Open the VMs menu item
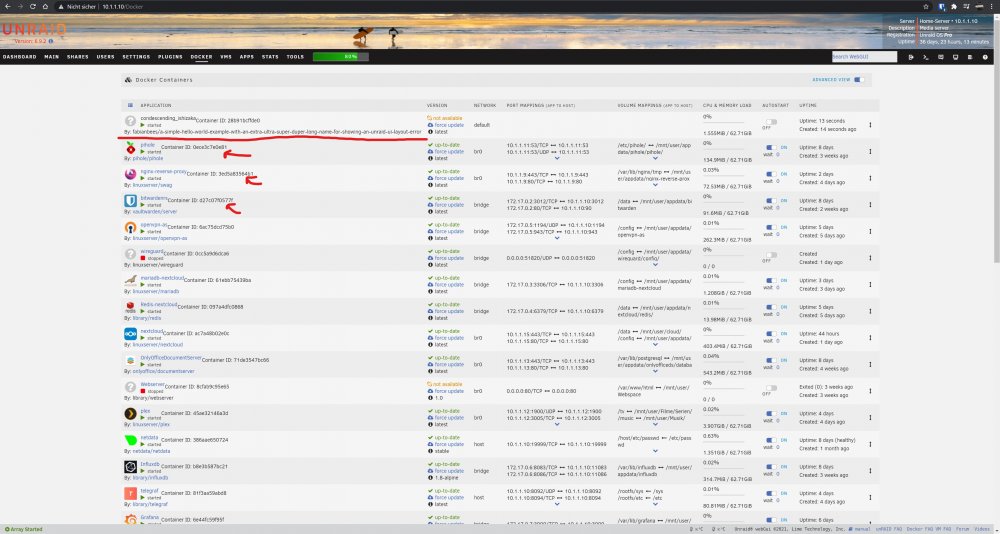 click(226, 57)
